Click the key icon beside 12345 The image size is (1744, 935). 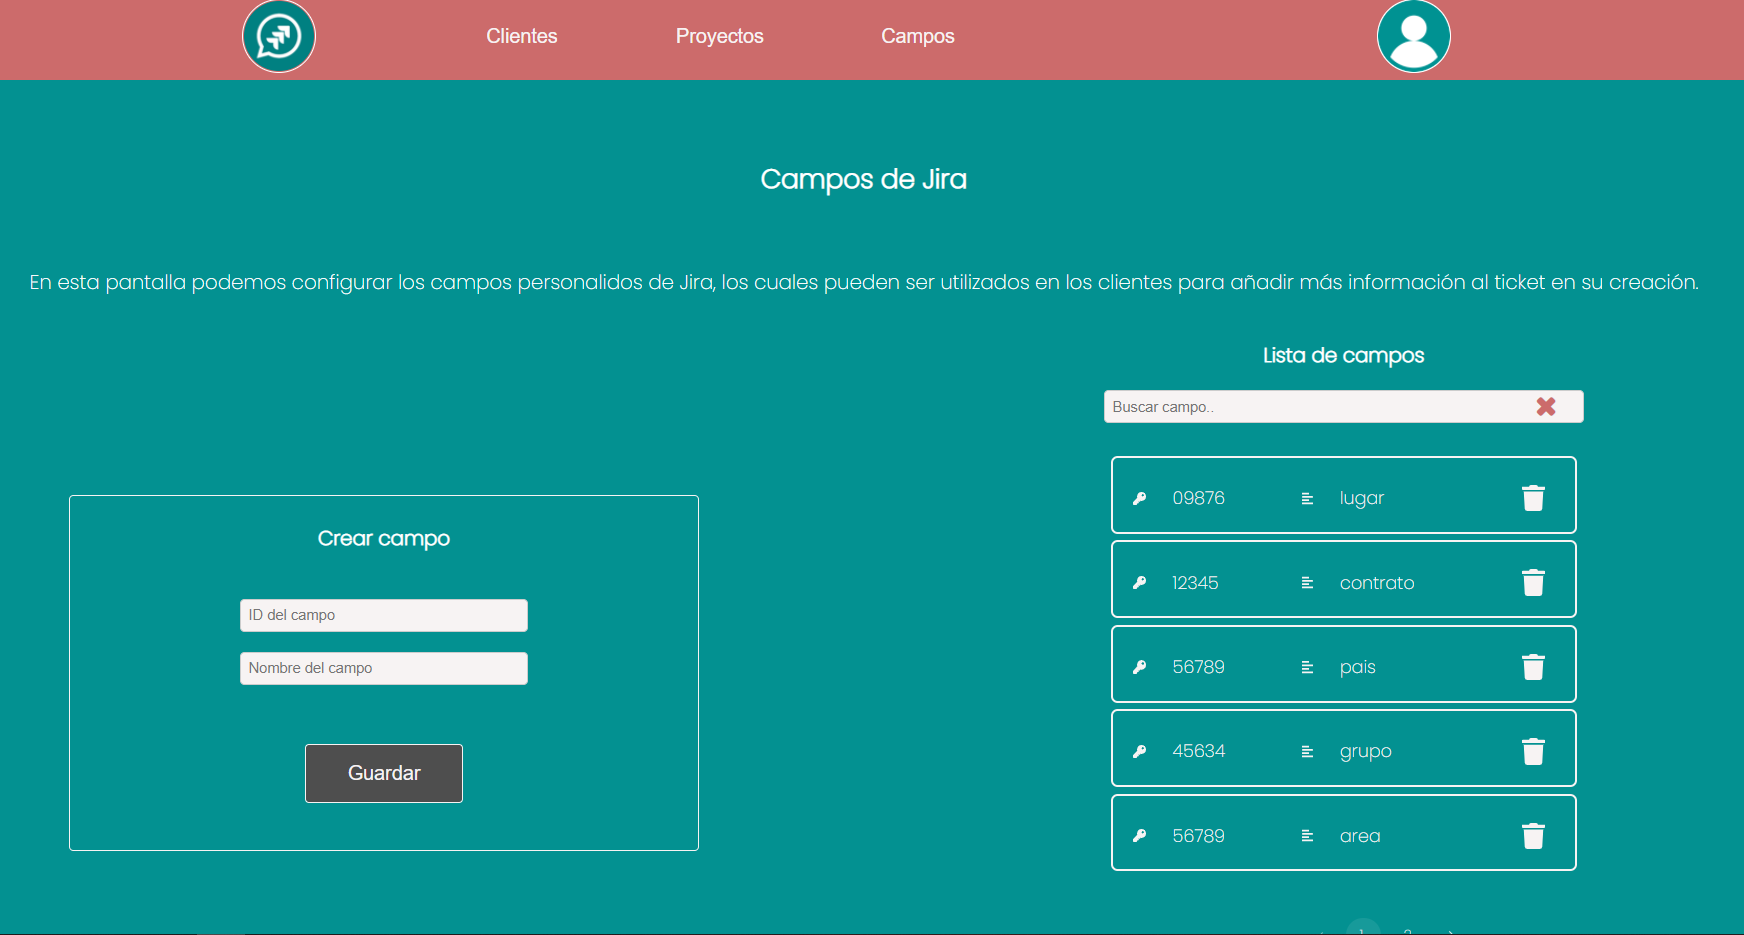click(1140, 582)
